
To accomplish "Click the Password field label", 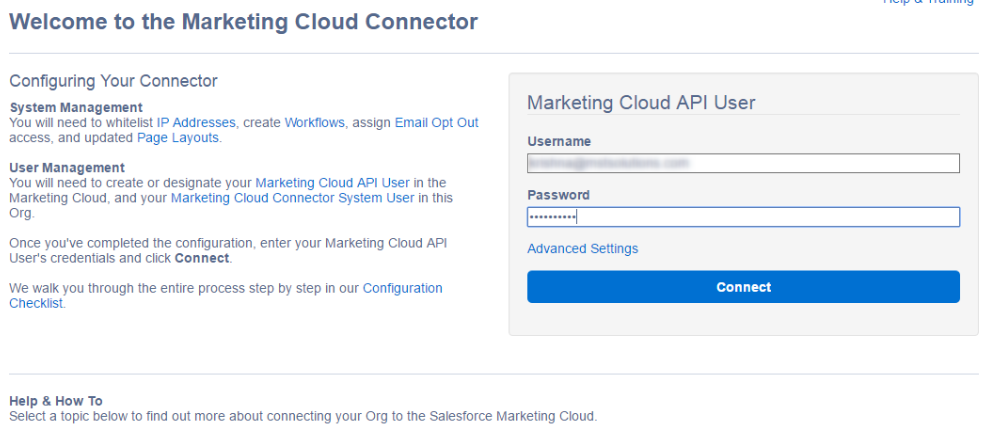I will click(558, 195).
